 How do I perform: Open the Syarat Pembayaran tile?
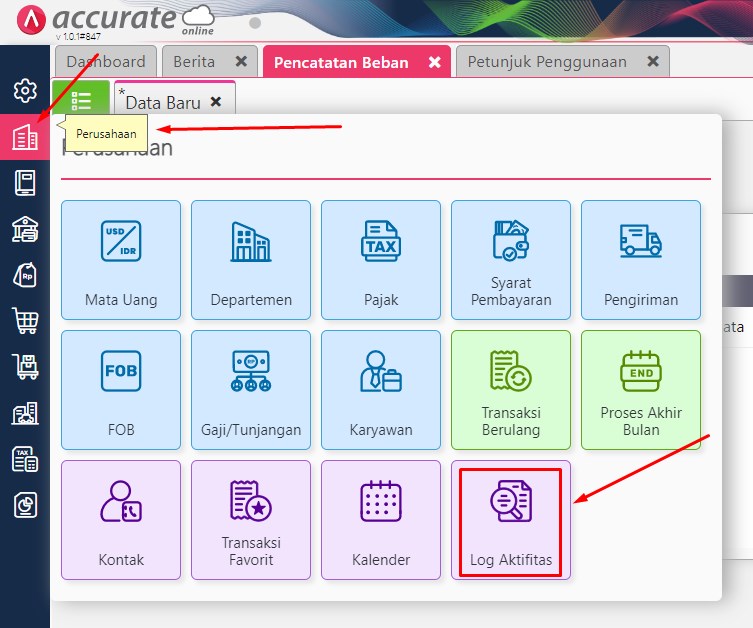point(511,260)
